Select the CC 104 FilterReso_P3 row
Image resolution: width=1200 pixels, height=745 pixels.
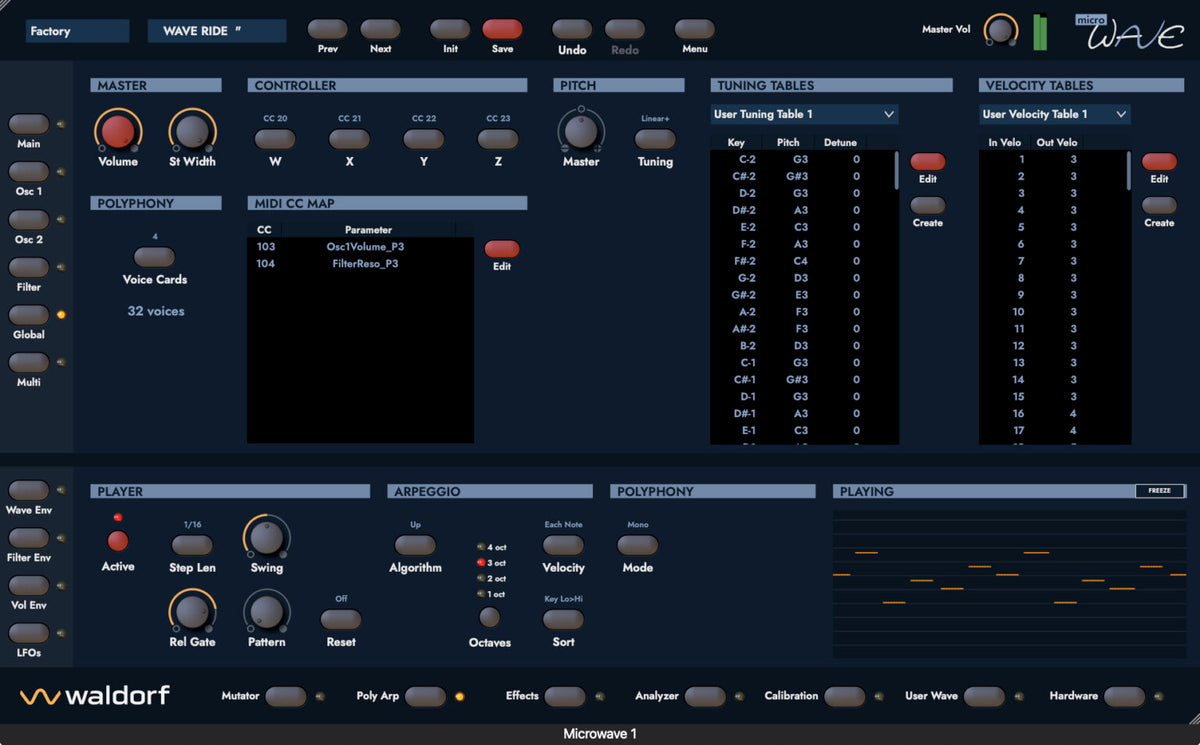coord(360,264)
